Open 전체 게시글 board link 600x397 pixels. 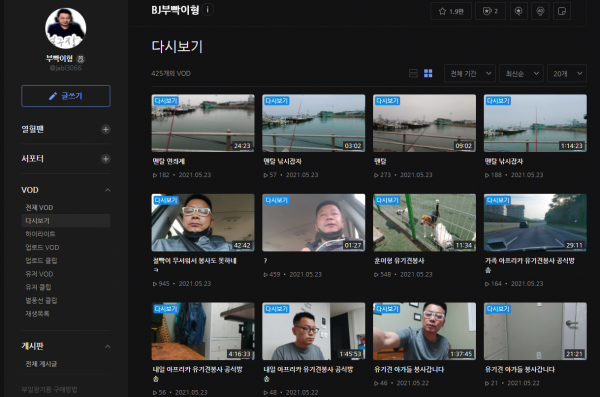[x=41, y=364]
